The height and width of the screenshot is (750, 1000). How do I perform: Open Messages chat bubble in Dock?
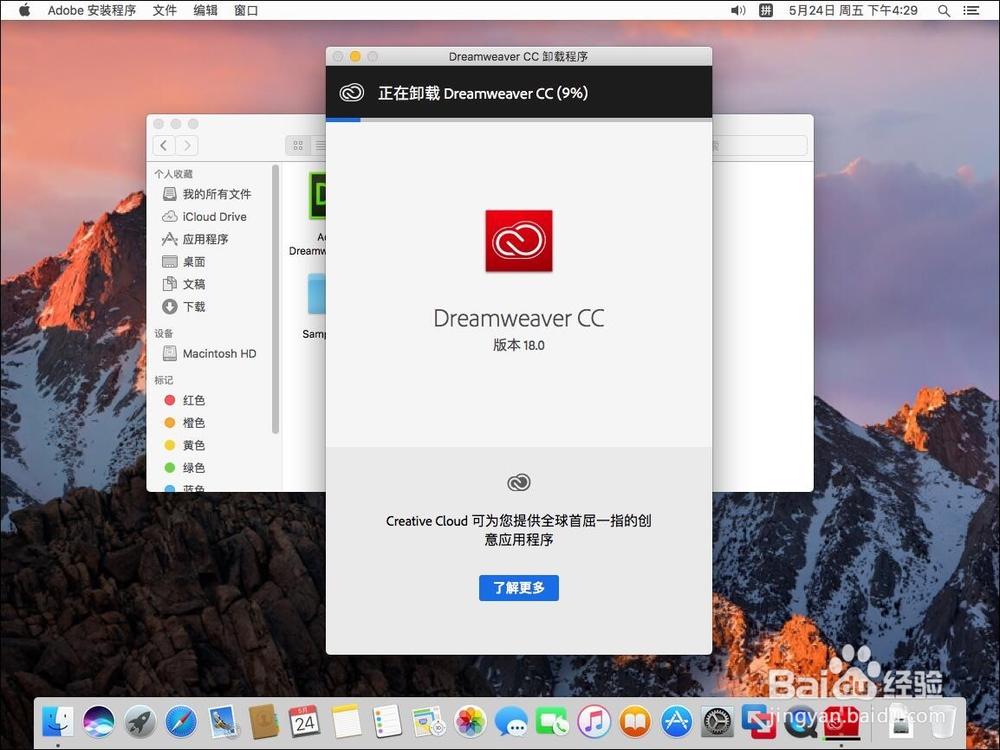[x=511, y=722]
